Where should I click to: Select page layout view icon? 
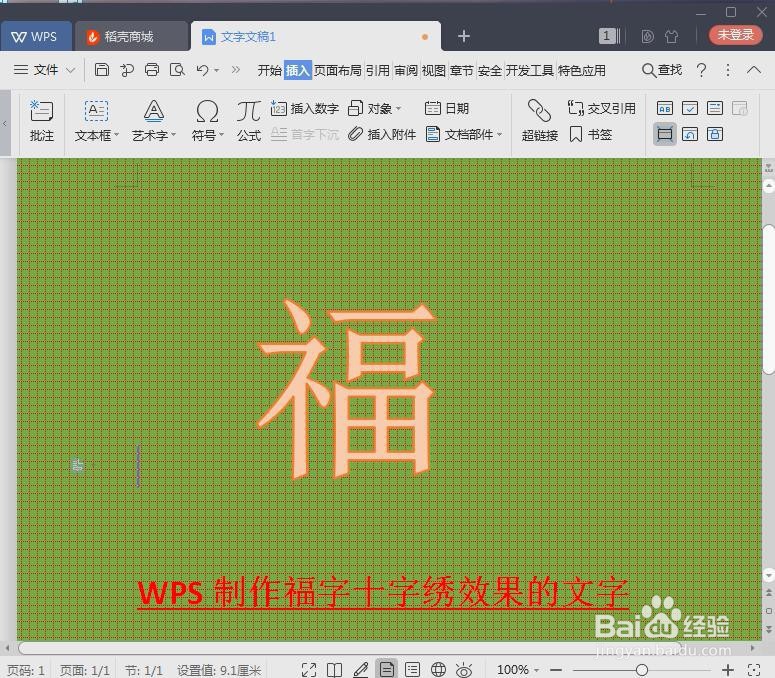[387, 670]
